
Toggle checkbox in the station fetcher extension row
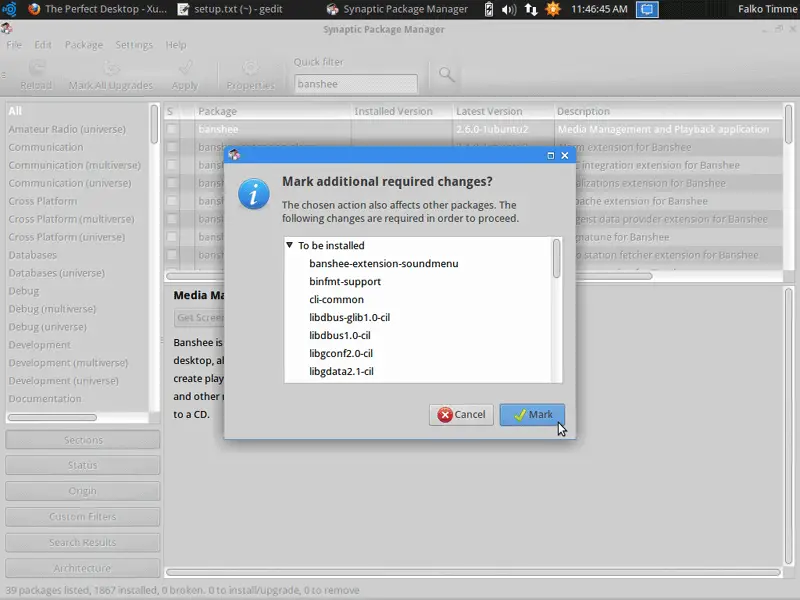[172, 255]
